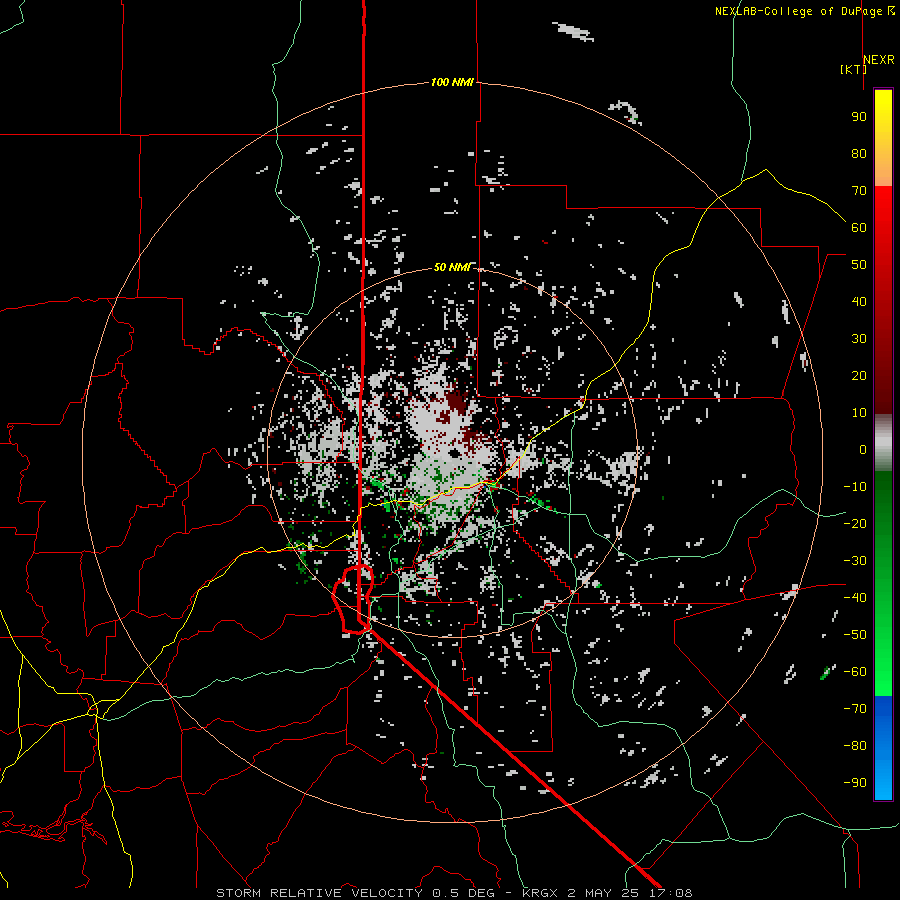Screen dimensions: 900x900
Task: Select the -90 value on the velocity scale
Action: coord(855,783)
